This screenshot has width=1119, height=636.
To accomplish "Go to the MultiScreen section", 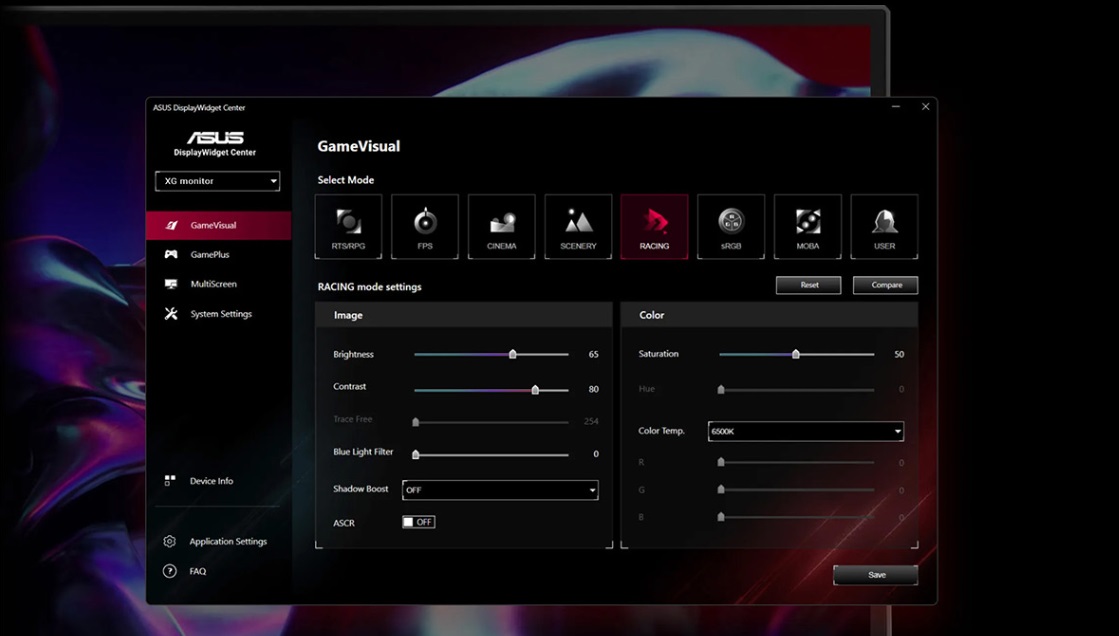I will tap(213, 284).
